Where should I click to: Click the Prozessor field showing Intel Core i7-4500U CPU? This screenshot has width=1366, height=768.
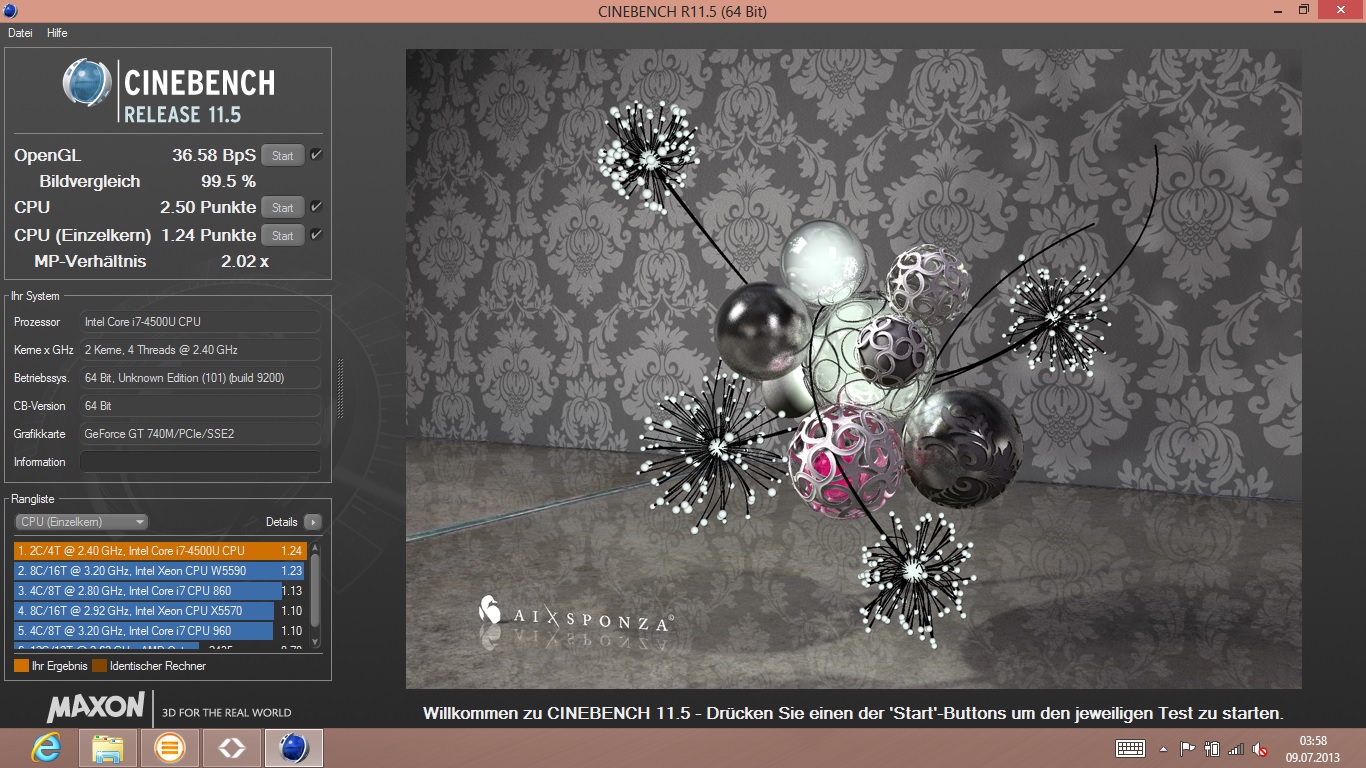(x=200, y=322)
